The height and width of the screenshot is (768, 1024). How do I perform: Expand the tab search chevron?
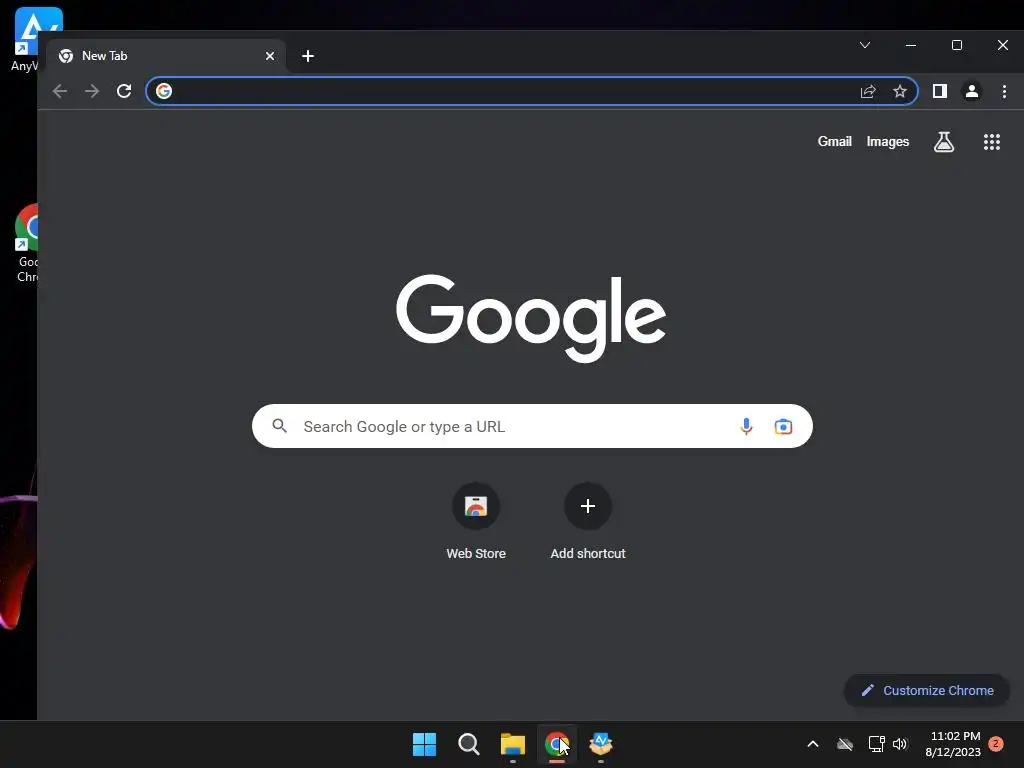point(865,45)
